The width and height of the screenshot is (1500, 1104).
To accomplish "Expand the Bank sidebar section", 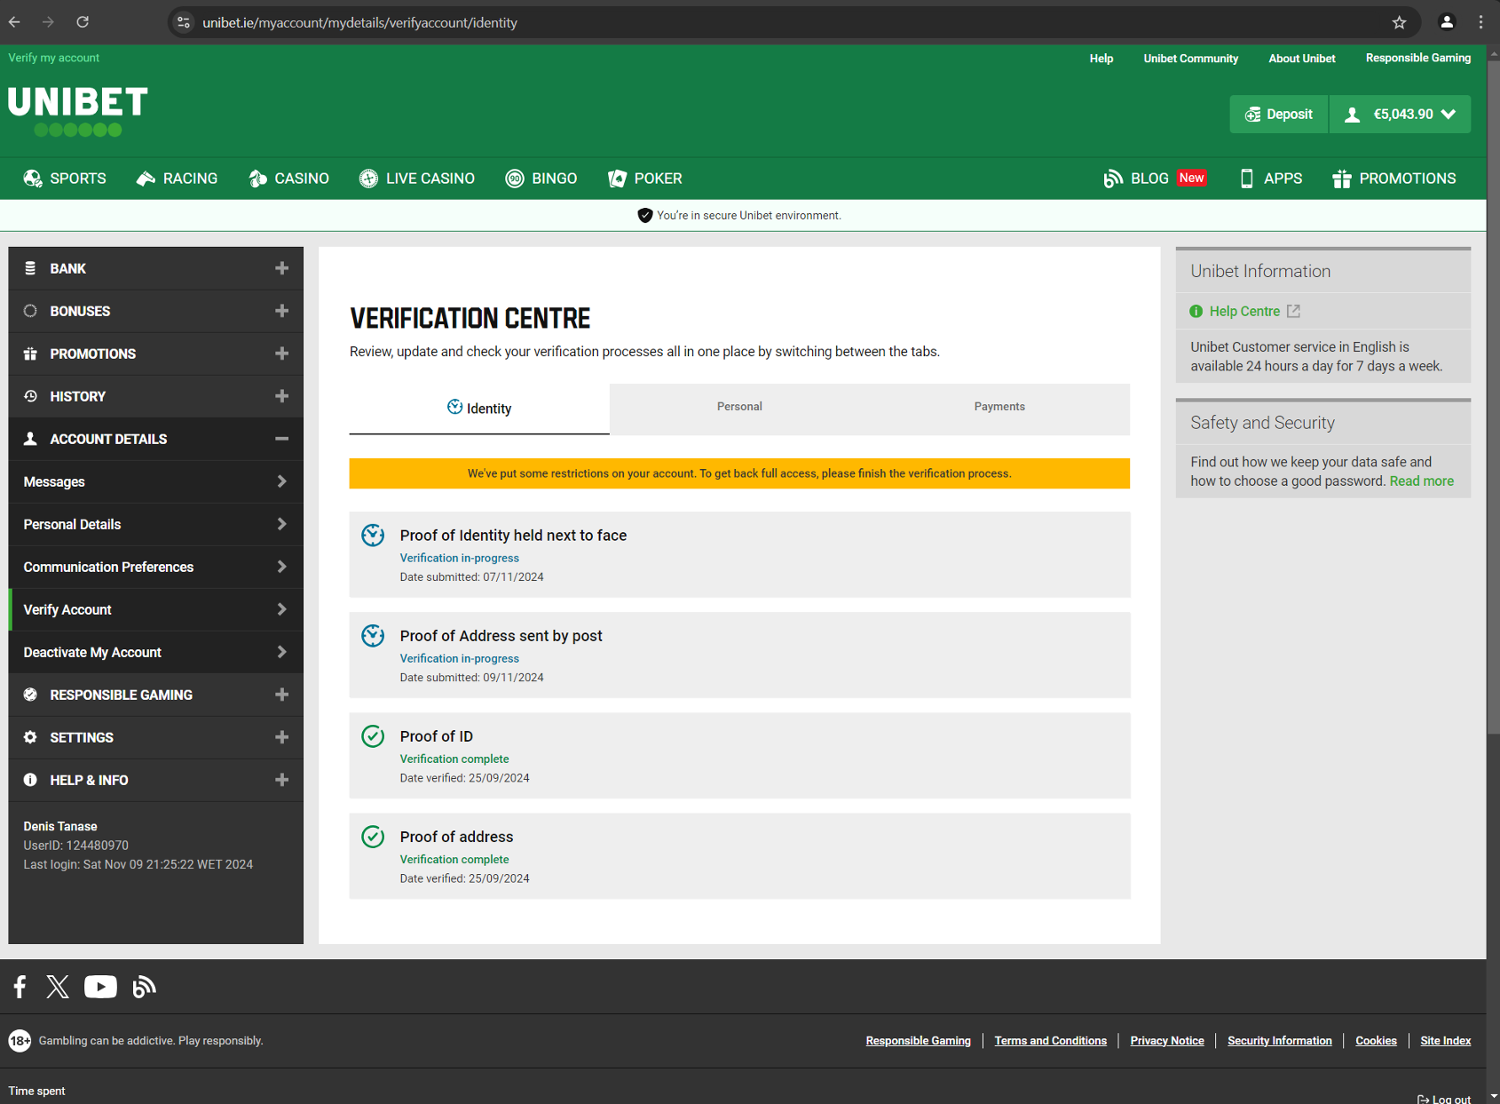I will (156, 268).
